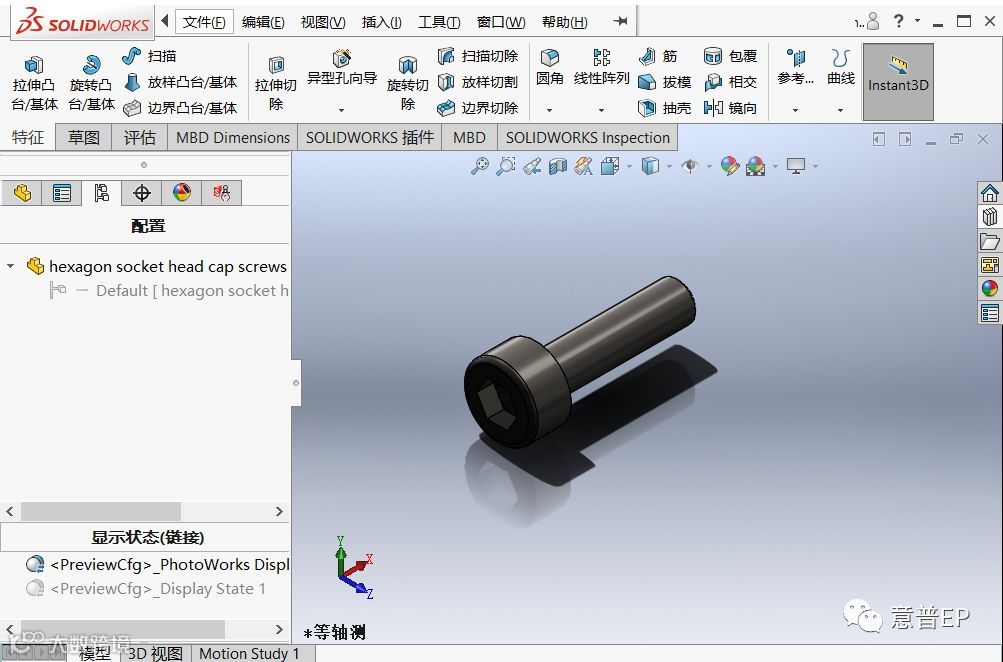Viewport: 1003px width, 662px height.
Task: Open the DimXpertManager crosshair tab icon
Action: tap(141, 193)
